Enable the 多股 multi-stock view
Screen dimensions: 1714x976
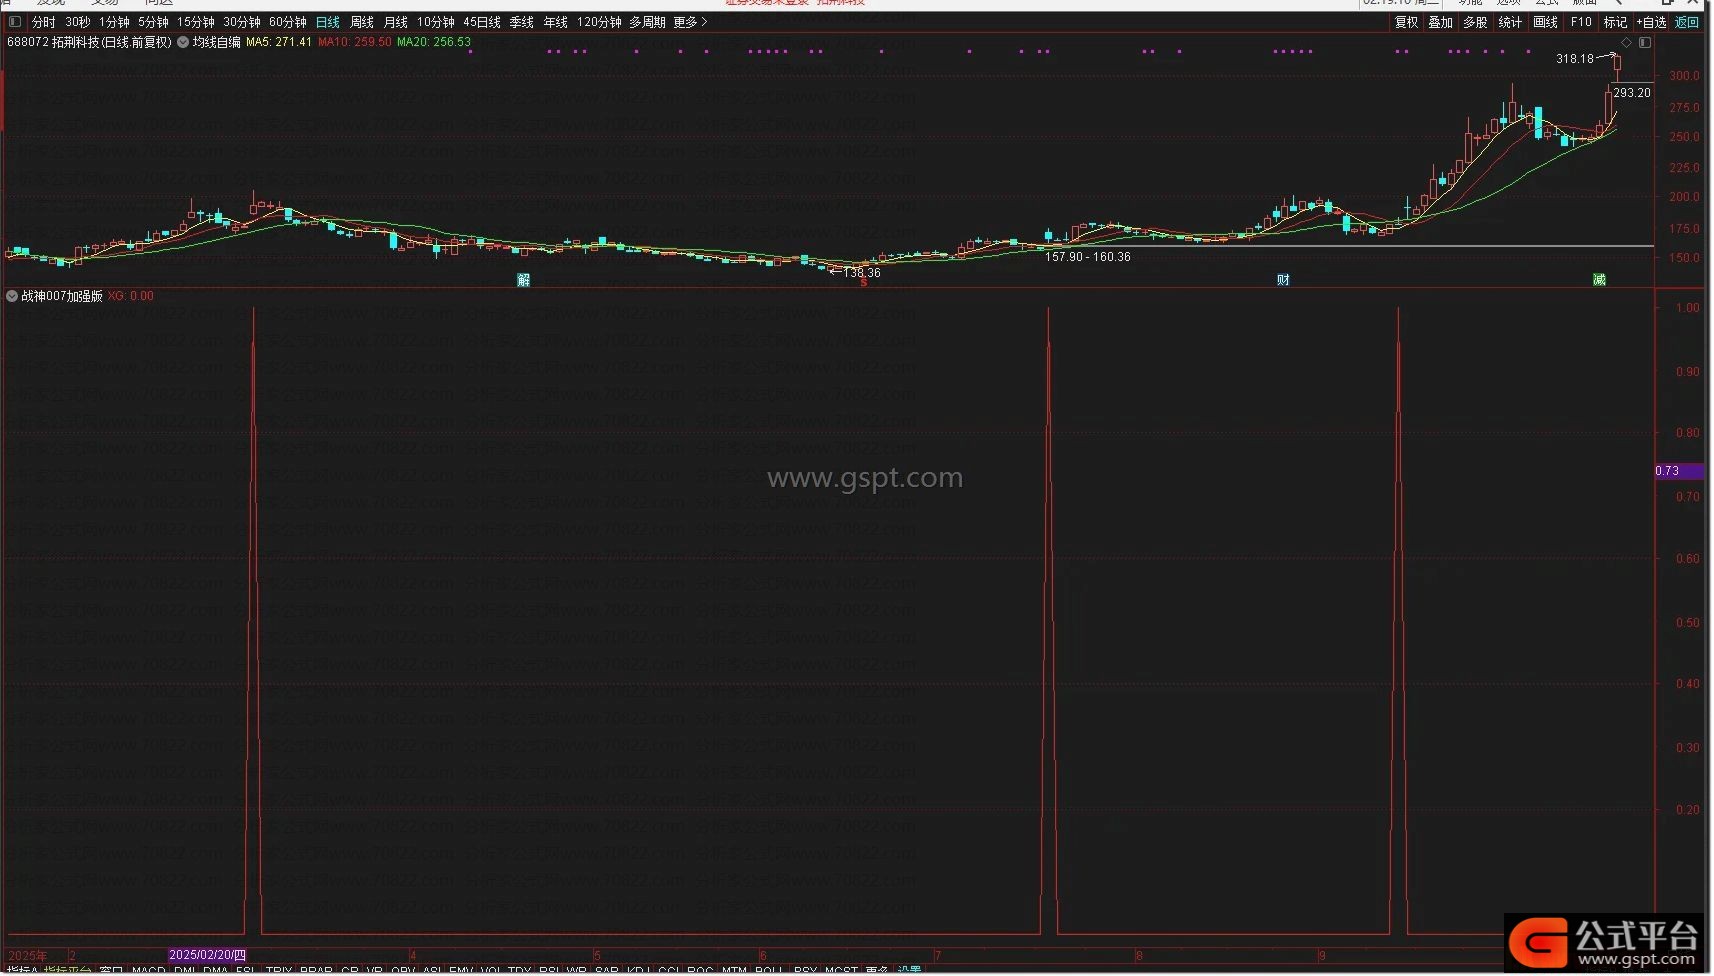[x=1475, y=22]
